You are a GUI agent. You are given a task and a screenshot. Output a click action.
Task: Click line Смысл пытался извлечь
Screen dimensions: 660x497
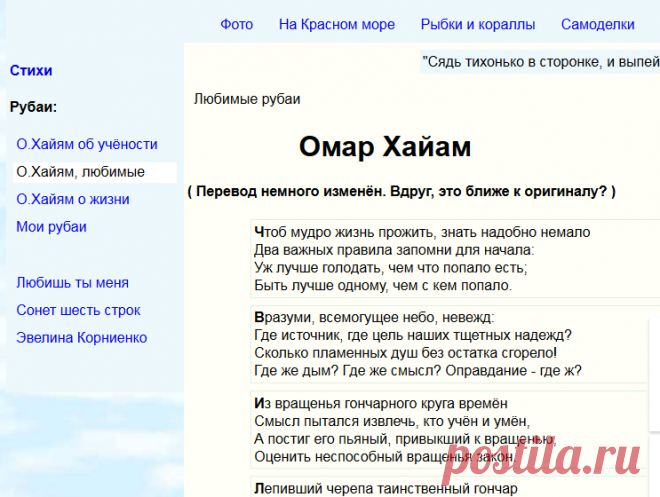(392, 421)
